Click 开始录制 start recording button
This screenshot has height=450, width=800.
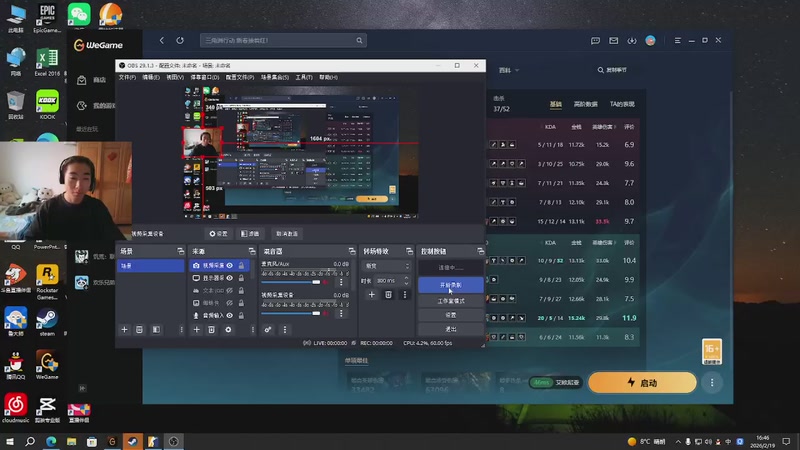[x=451, y=285]
